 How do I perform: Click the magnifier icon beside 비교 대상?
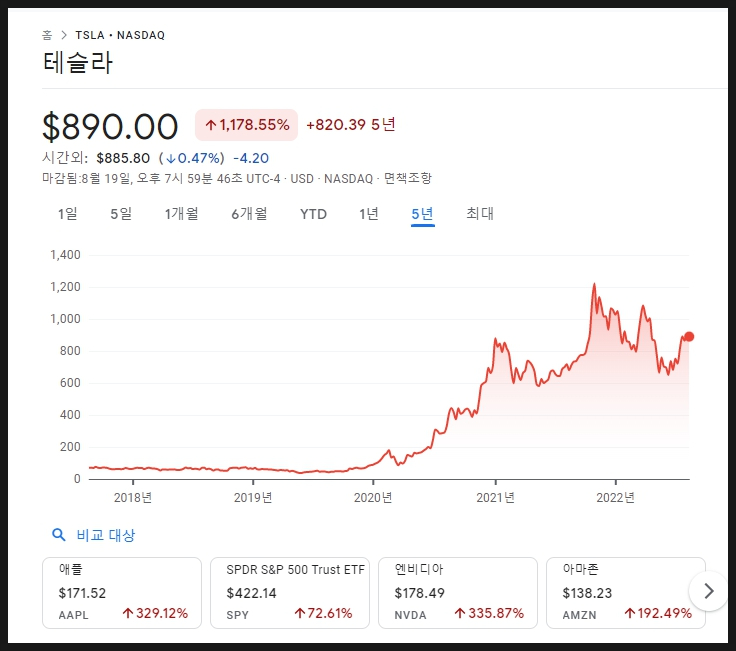point(59,535)
